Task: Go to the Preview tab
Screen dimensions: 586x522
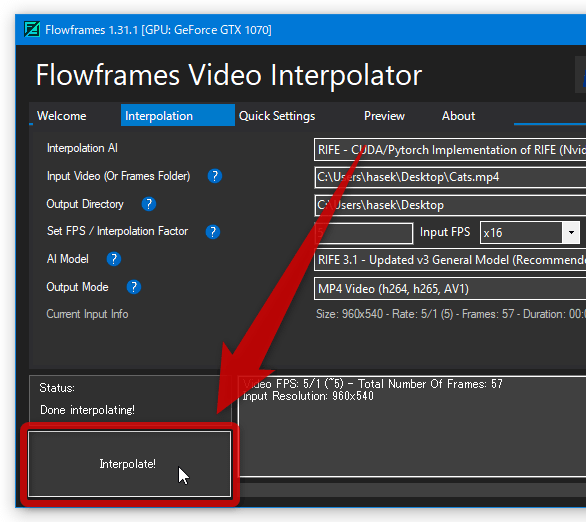Action: point(384,116)
